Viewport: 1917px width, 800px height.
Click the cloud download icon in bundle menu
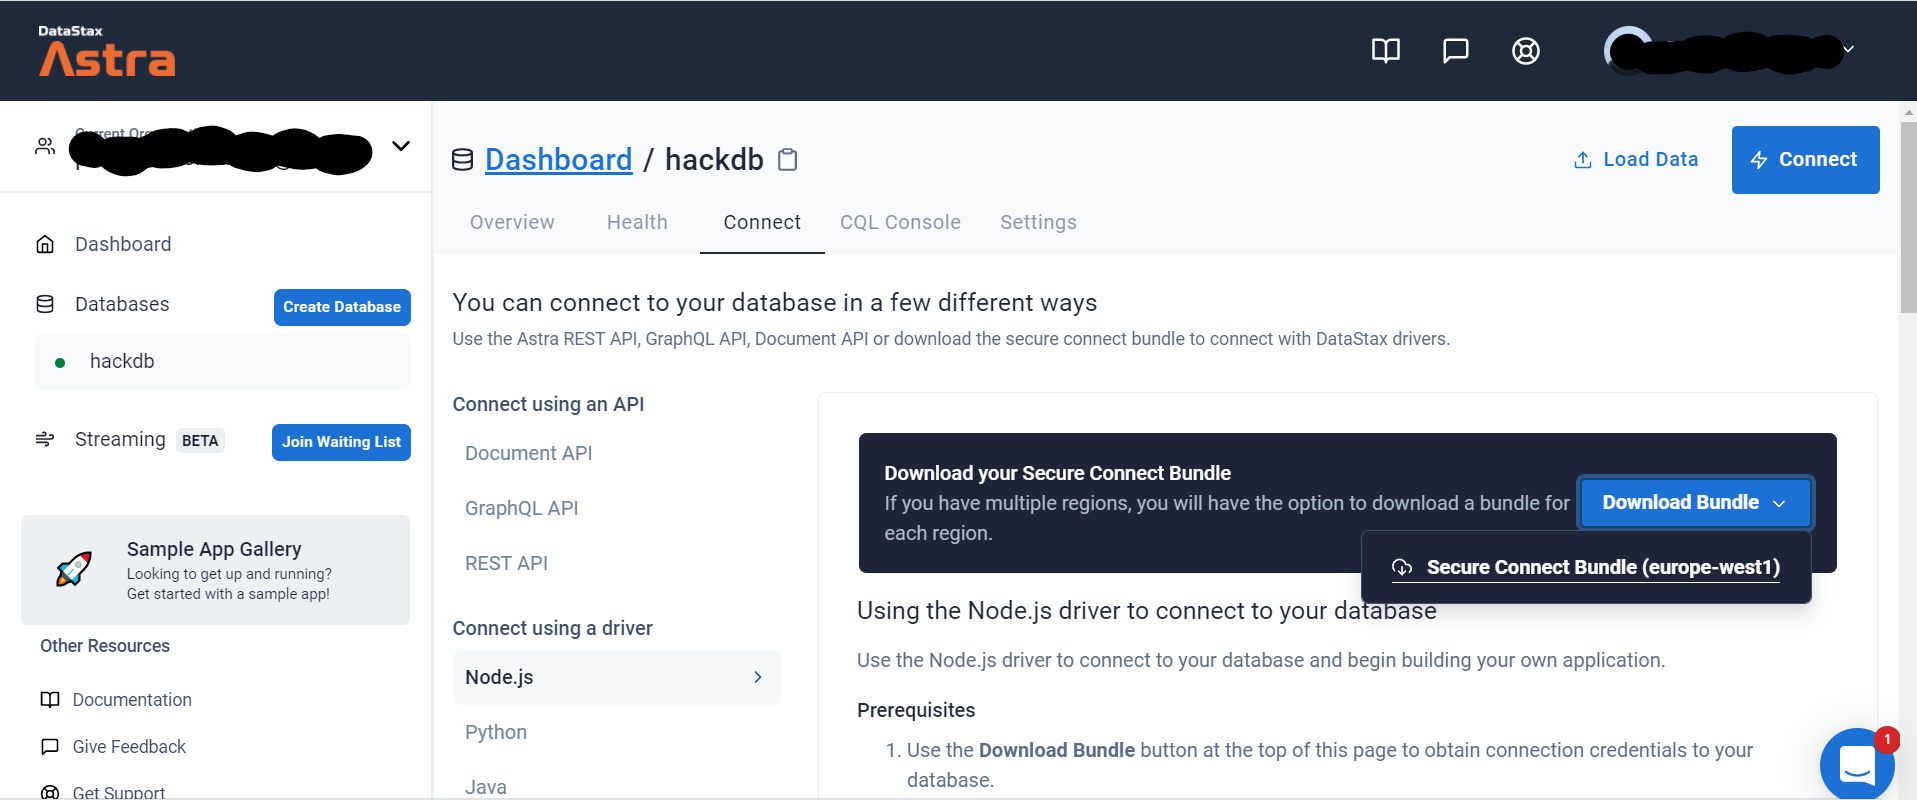(1402, 567)
